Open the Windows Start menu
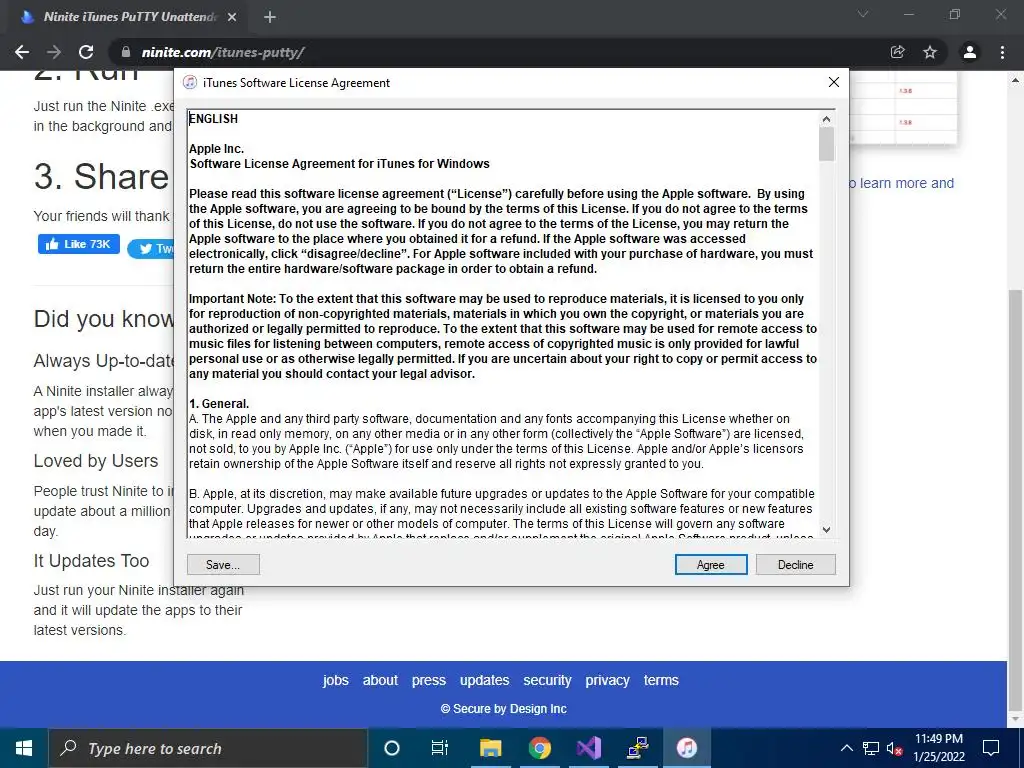The width and height of the screenshot is (1024, 768). (x=24, y=748)
